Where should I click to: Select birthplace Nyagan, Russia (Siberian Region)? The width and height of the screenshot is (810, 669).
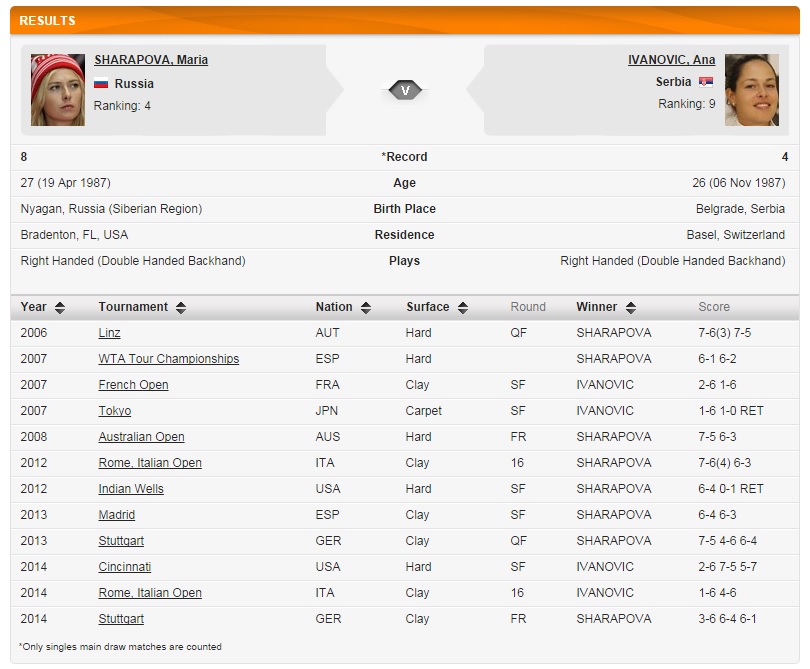pyautogui.click(x=111, y=209)
